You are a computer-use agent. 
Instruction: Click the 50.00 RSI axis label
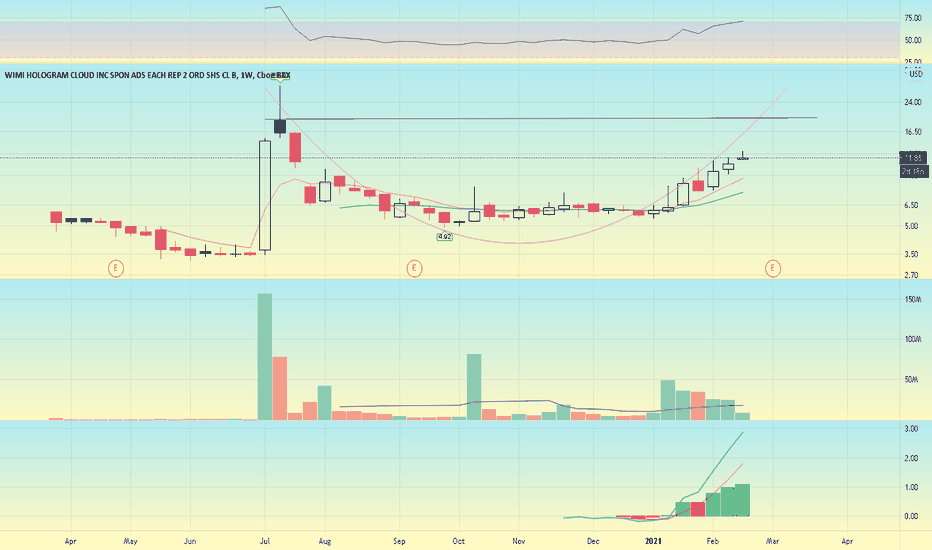coord(912,40)
